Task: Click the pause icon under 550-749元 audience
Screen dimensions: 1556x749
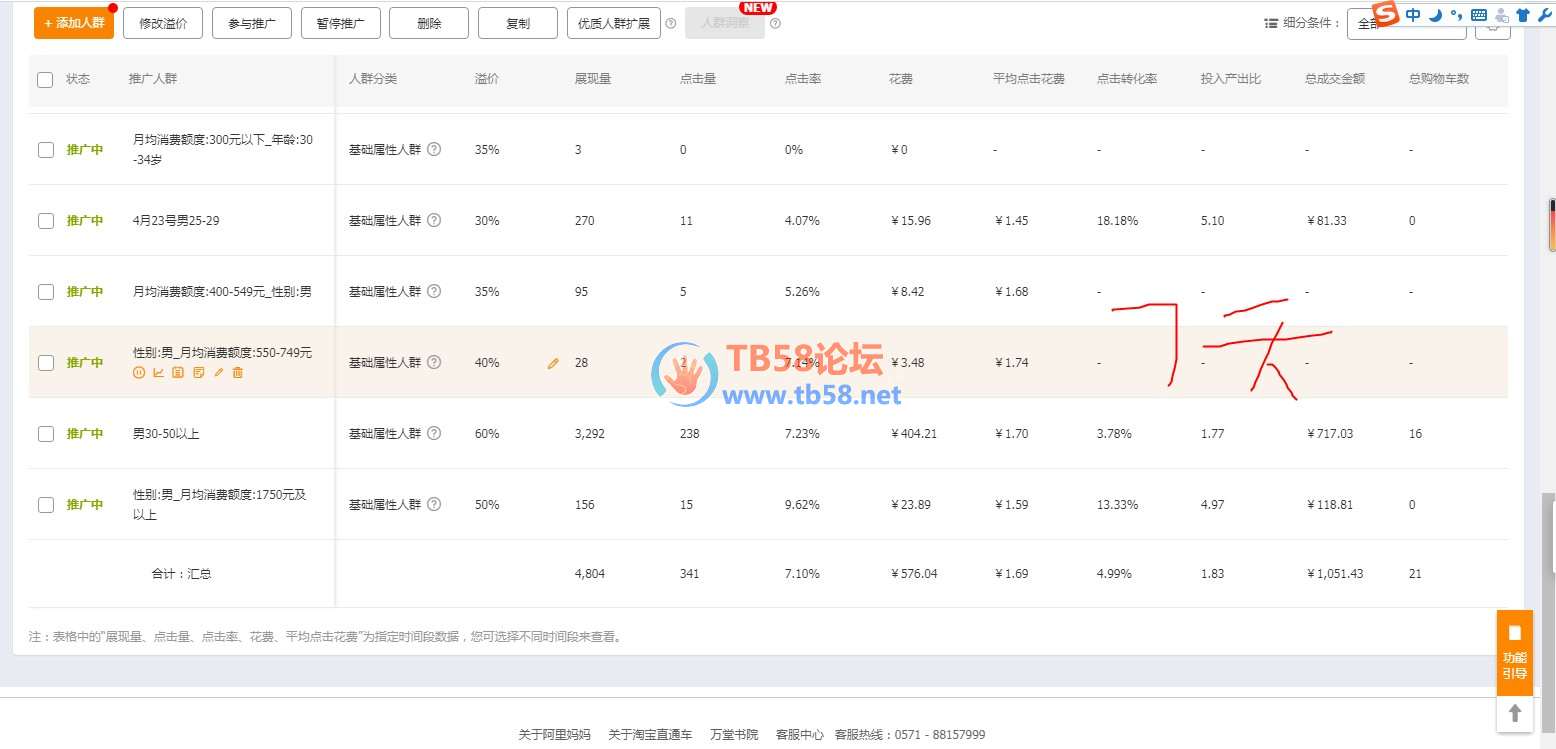Action: coord(139,373)
